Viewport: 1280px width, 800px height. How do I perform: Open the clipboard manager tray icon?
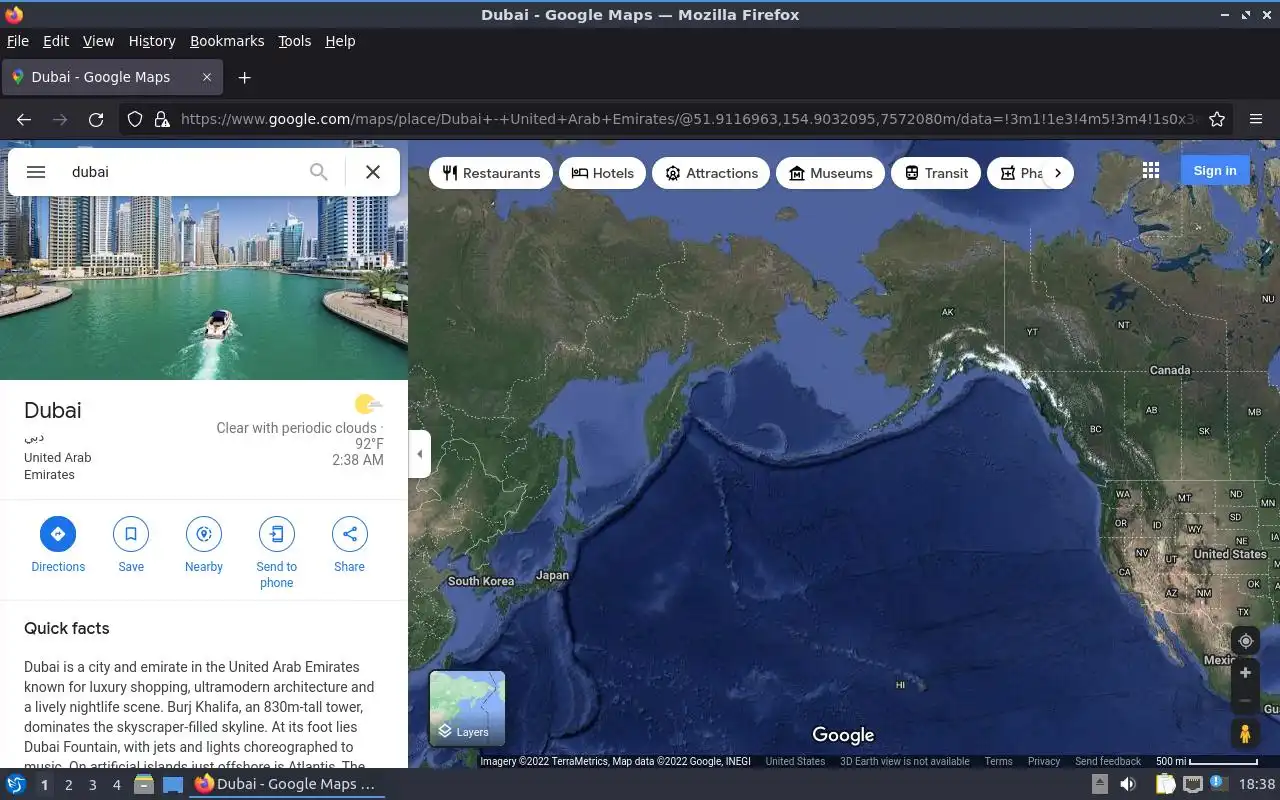click(x=1164, y=784)
